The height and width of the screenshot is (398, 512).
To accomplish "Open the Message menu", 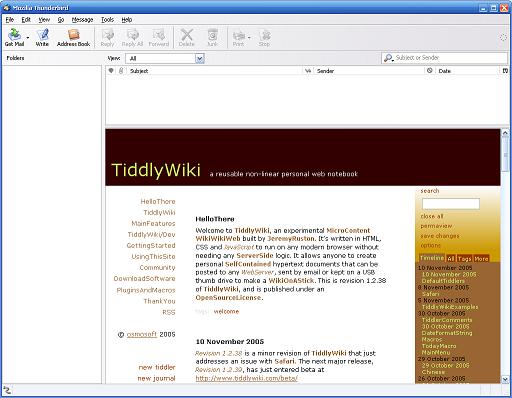I will (82, 20).
